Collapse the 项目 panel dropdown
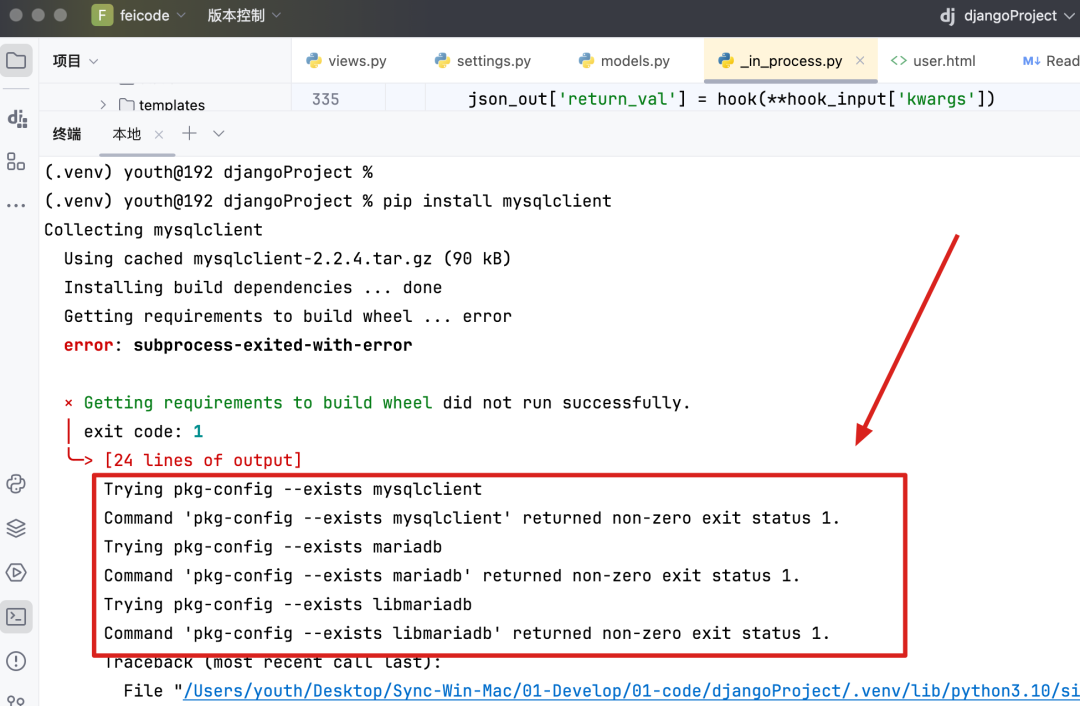The width and height of the screenshot is (1080, 706). (x=91, y=60)
